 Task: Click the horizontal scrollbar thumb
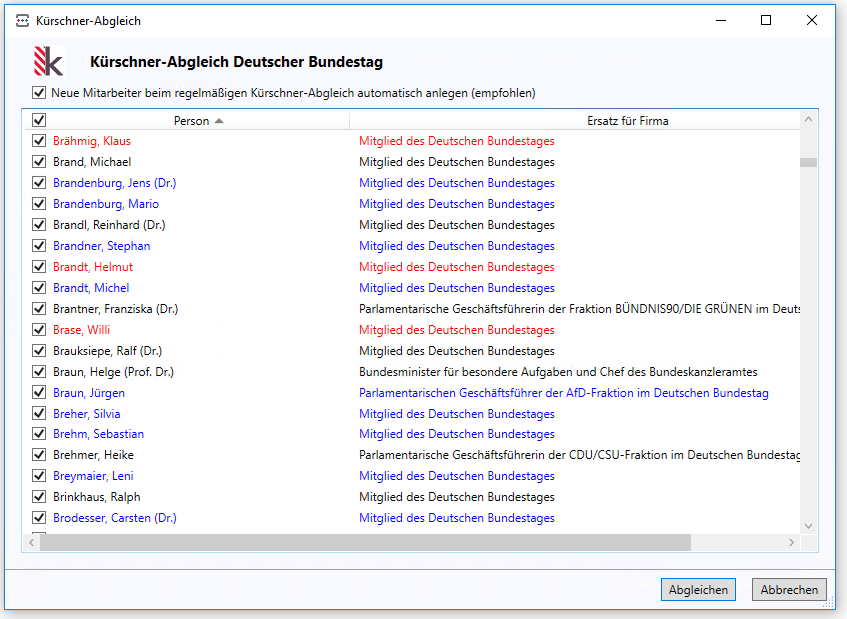365,542
